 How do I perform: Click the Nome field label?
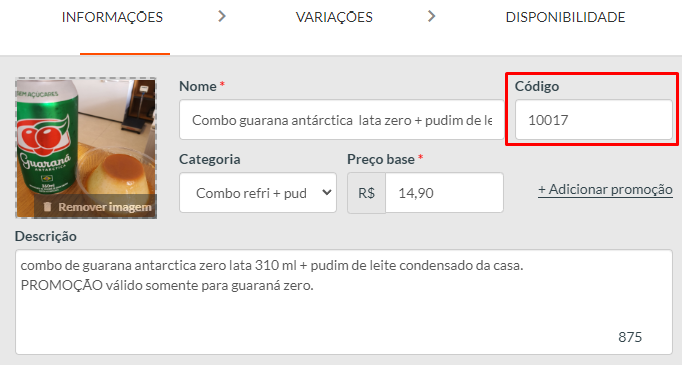pos(198,86)
